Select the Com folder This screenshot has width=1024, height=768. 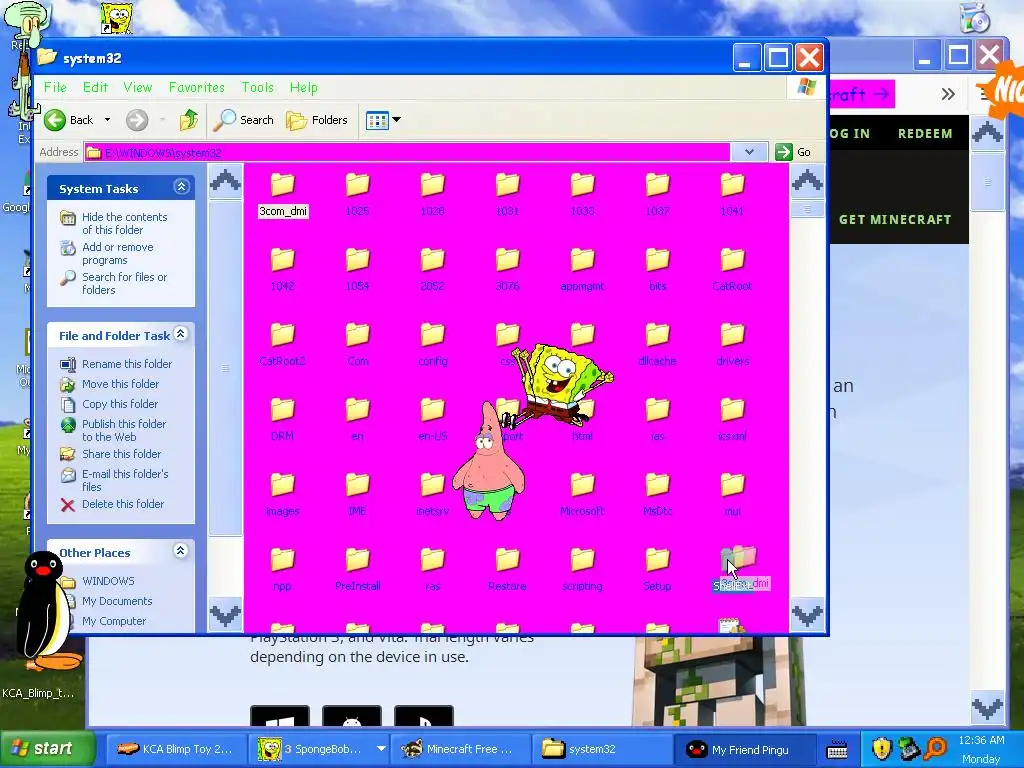[x=357, y=344]
